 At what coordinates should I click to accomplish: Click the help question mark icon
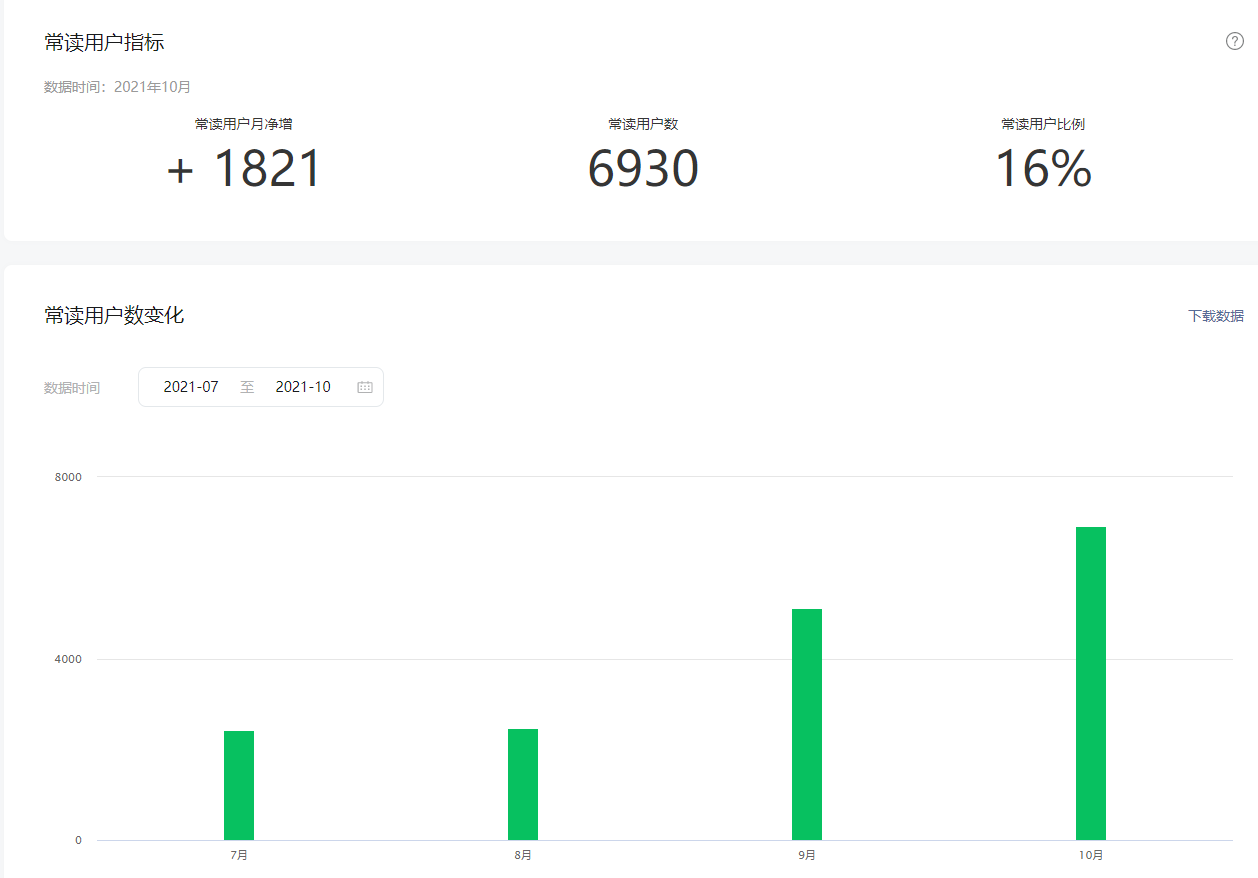coord(1235,41)
